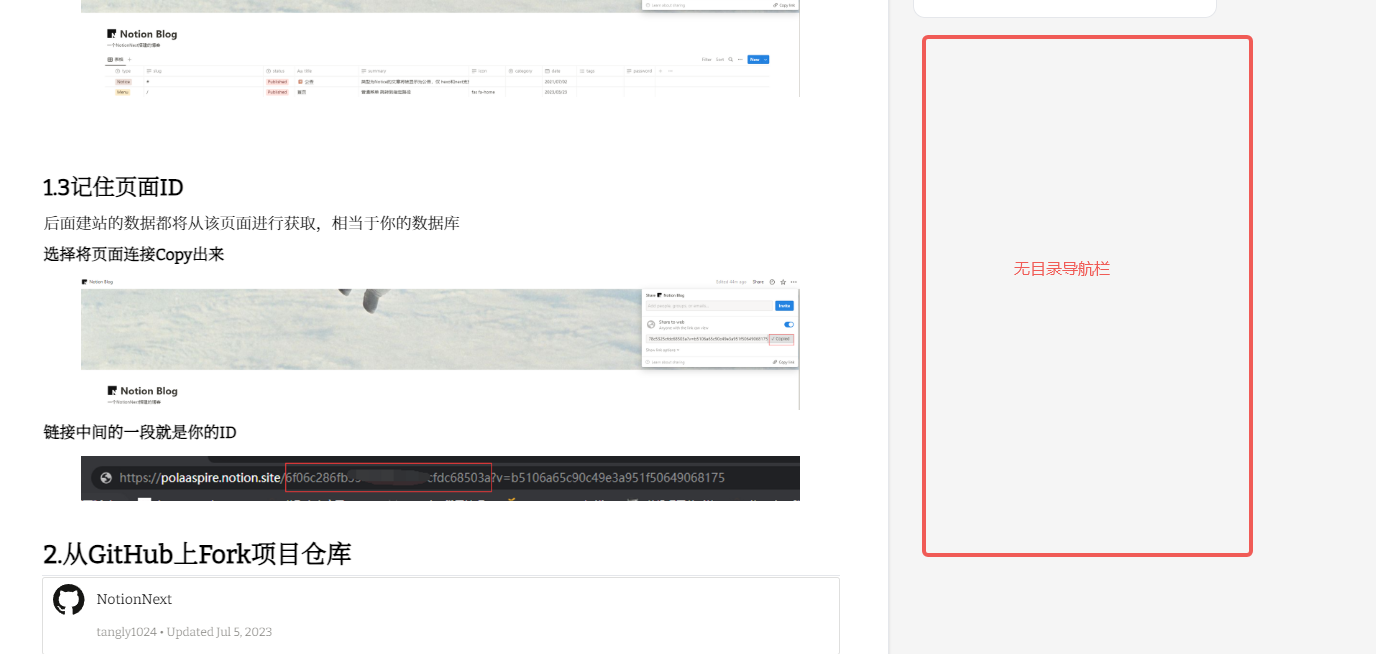
Task: Star the page using the star icon in Notion's top bar
Action: click(x=783, y=282)
